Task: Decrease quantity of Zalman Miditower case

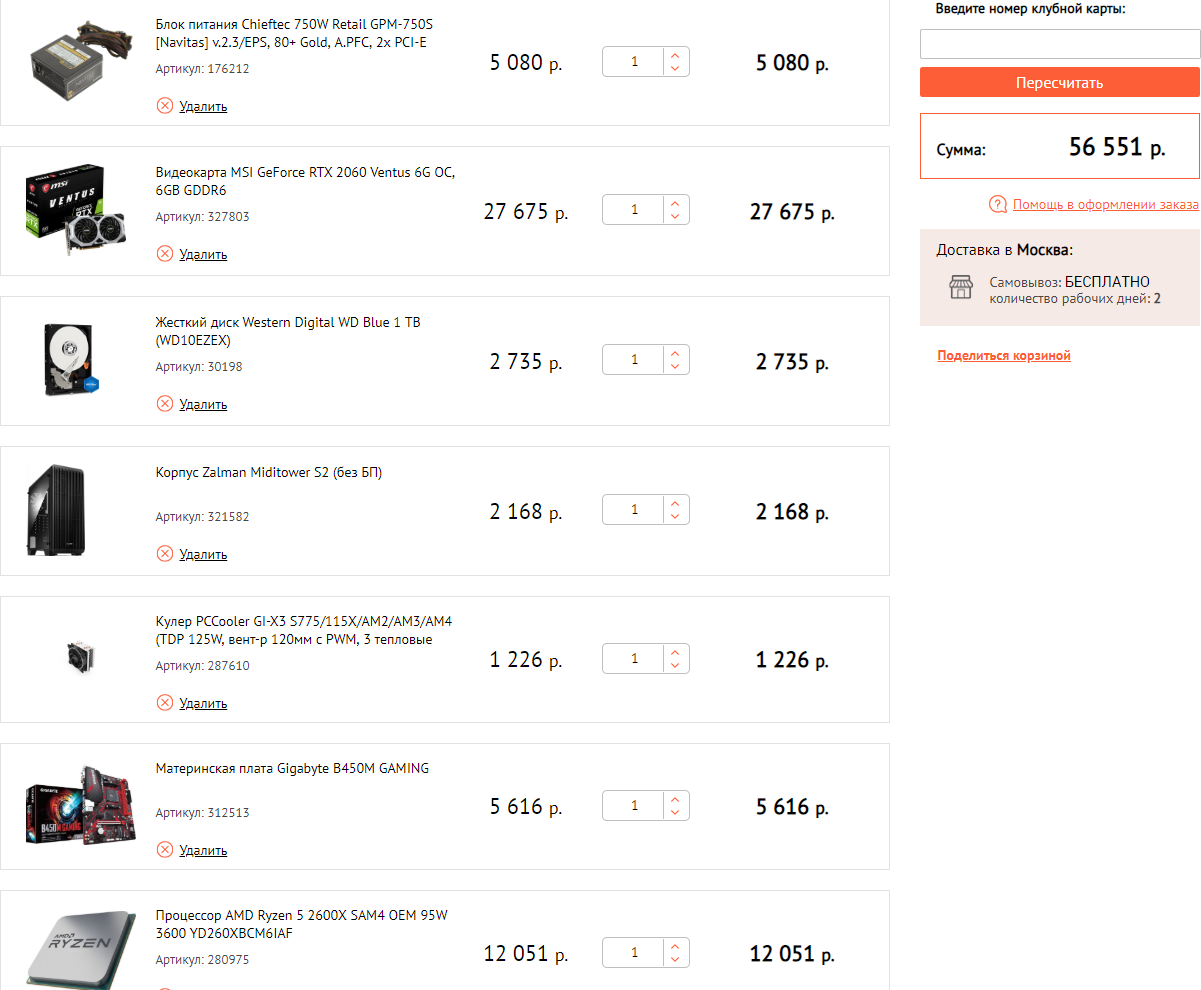Action: pyautogui.click(x=675, y=517)
